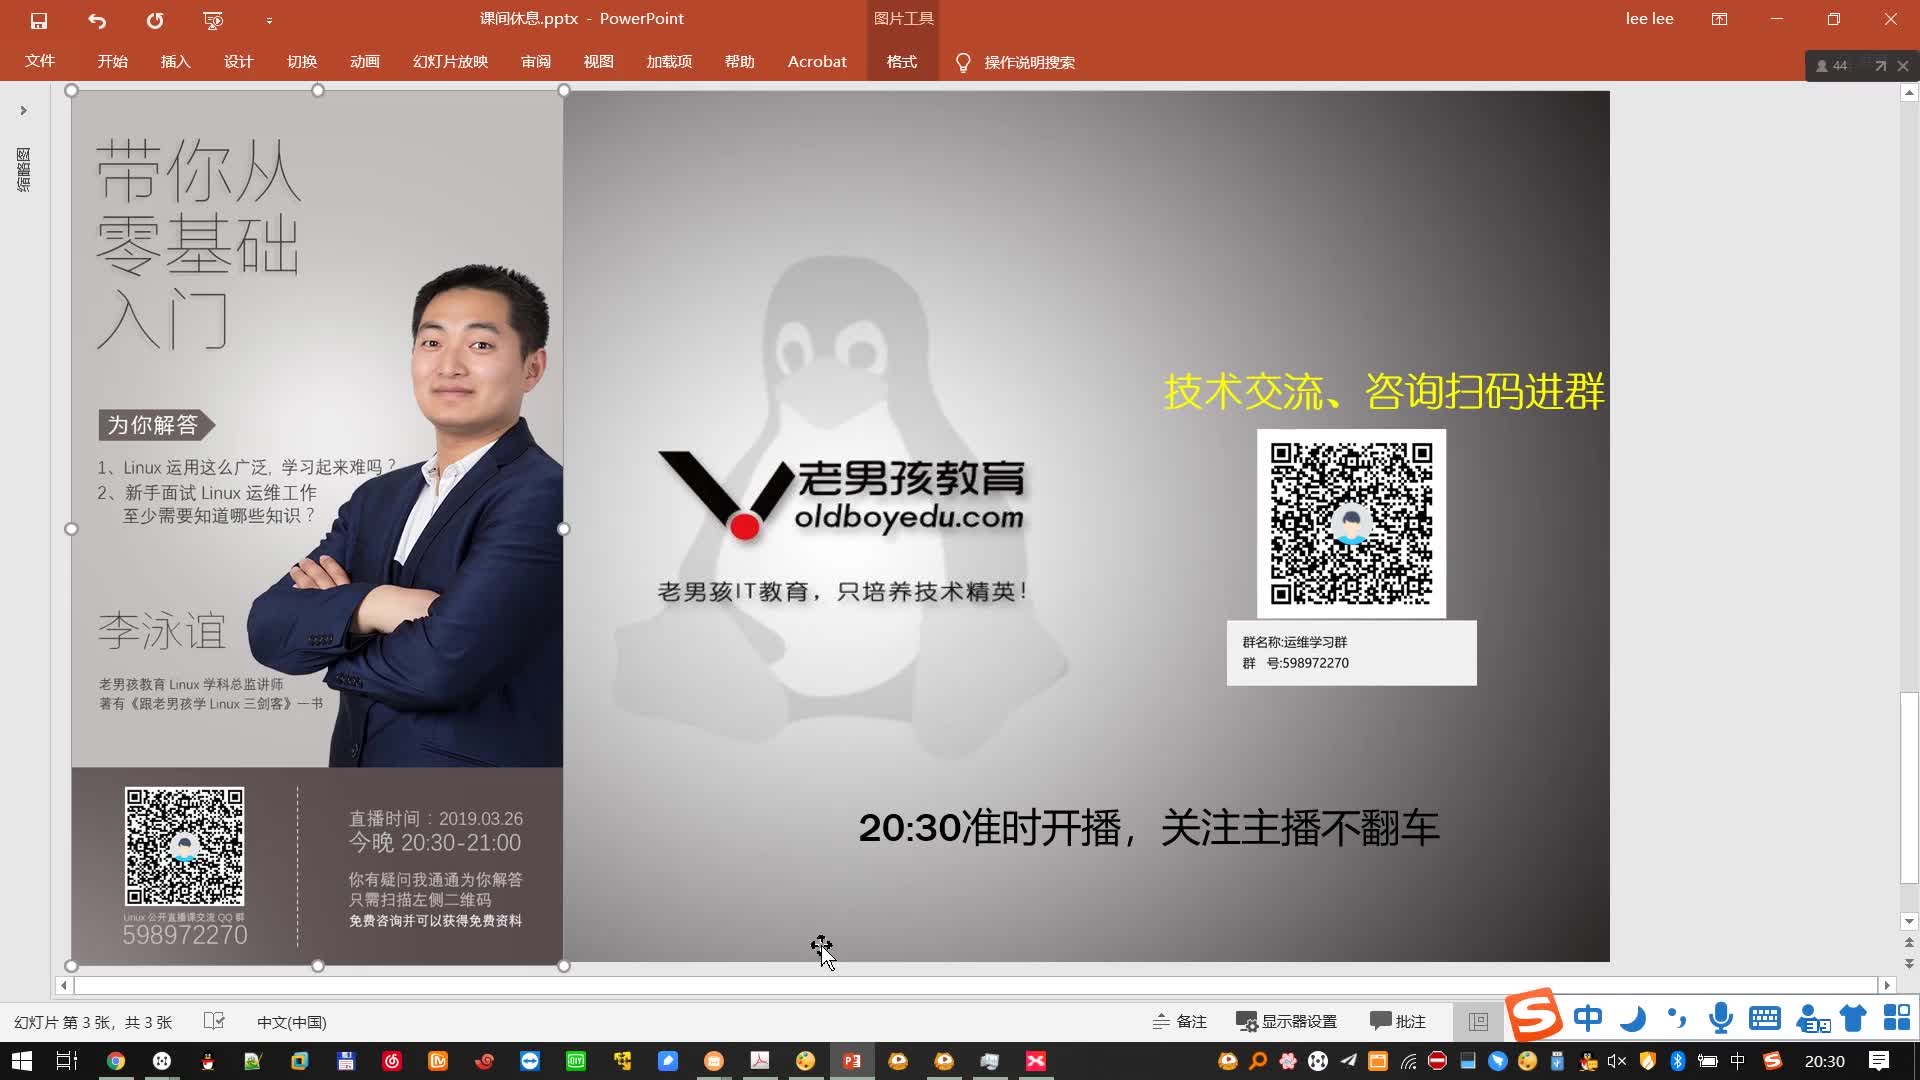1920x1080 pixels.
Task: Click the horizontal scrollbar right arrow
Action: [x=1887, y=986]
